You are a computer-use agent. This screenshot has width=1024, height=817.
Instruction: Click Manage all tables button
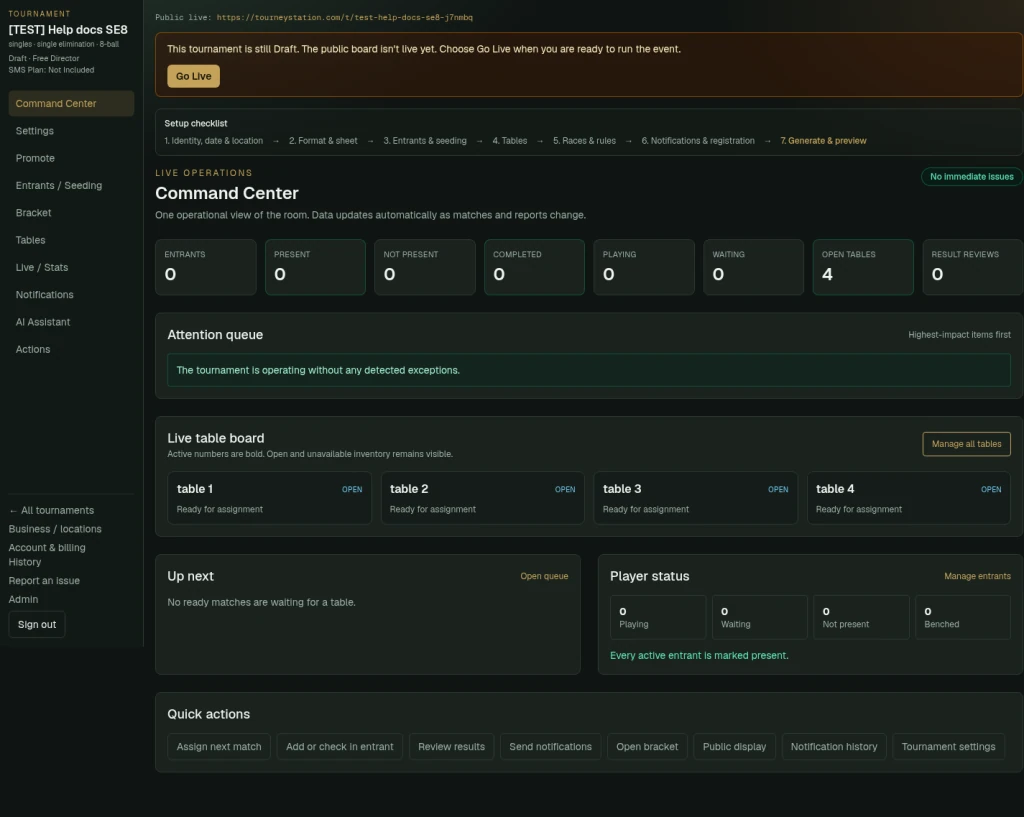tap(967, 444)
